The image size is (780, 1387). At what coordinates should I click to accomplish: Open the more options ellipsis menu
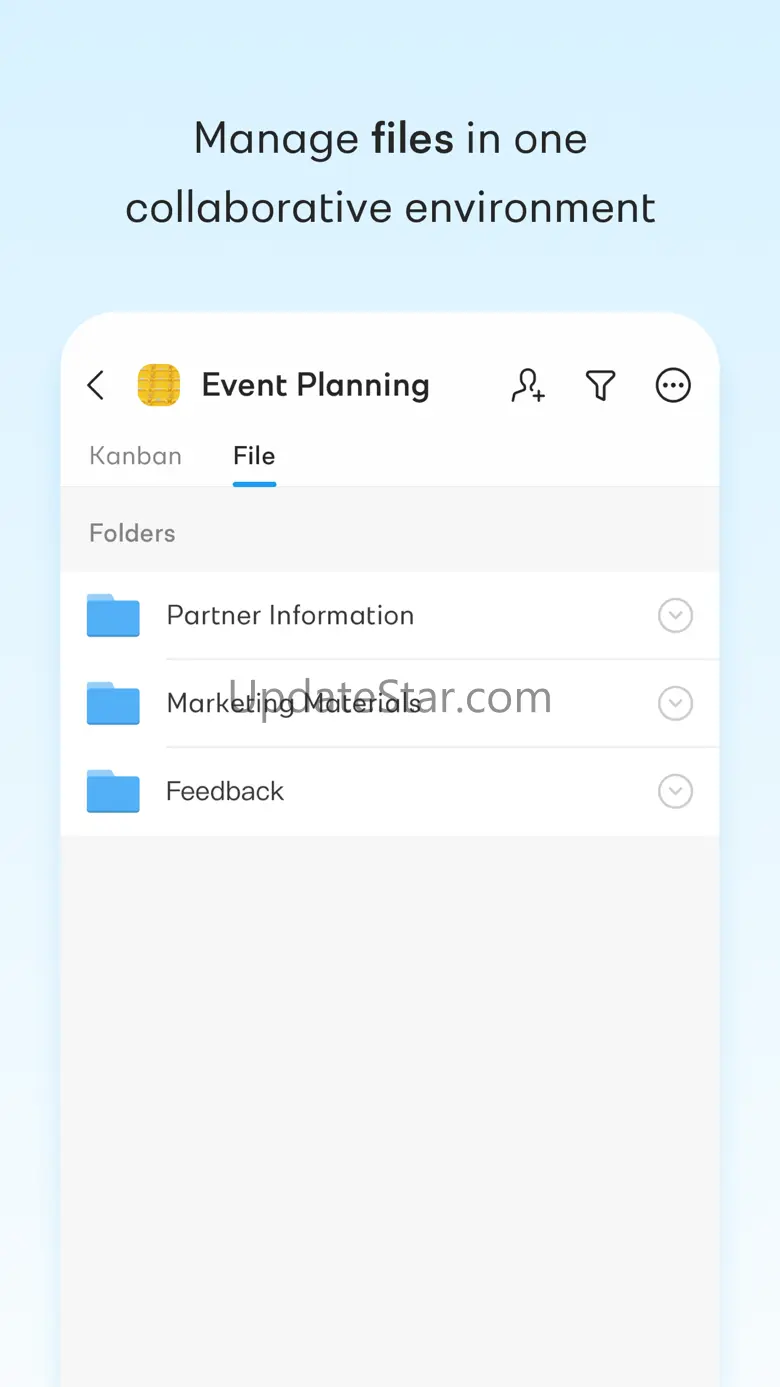click(673, 385)
